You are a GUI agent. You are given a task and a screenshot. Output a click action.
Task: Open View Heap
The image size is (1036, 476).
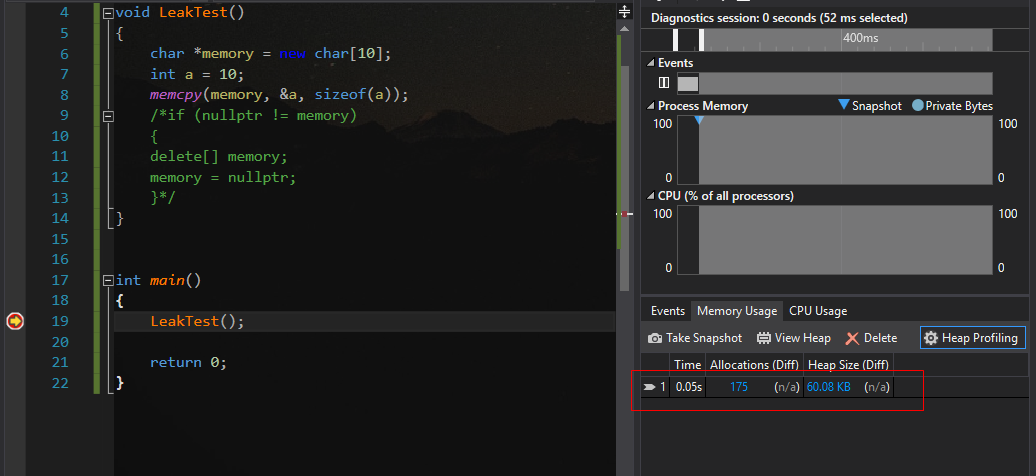794,338
